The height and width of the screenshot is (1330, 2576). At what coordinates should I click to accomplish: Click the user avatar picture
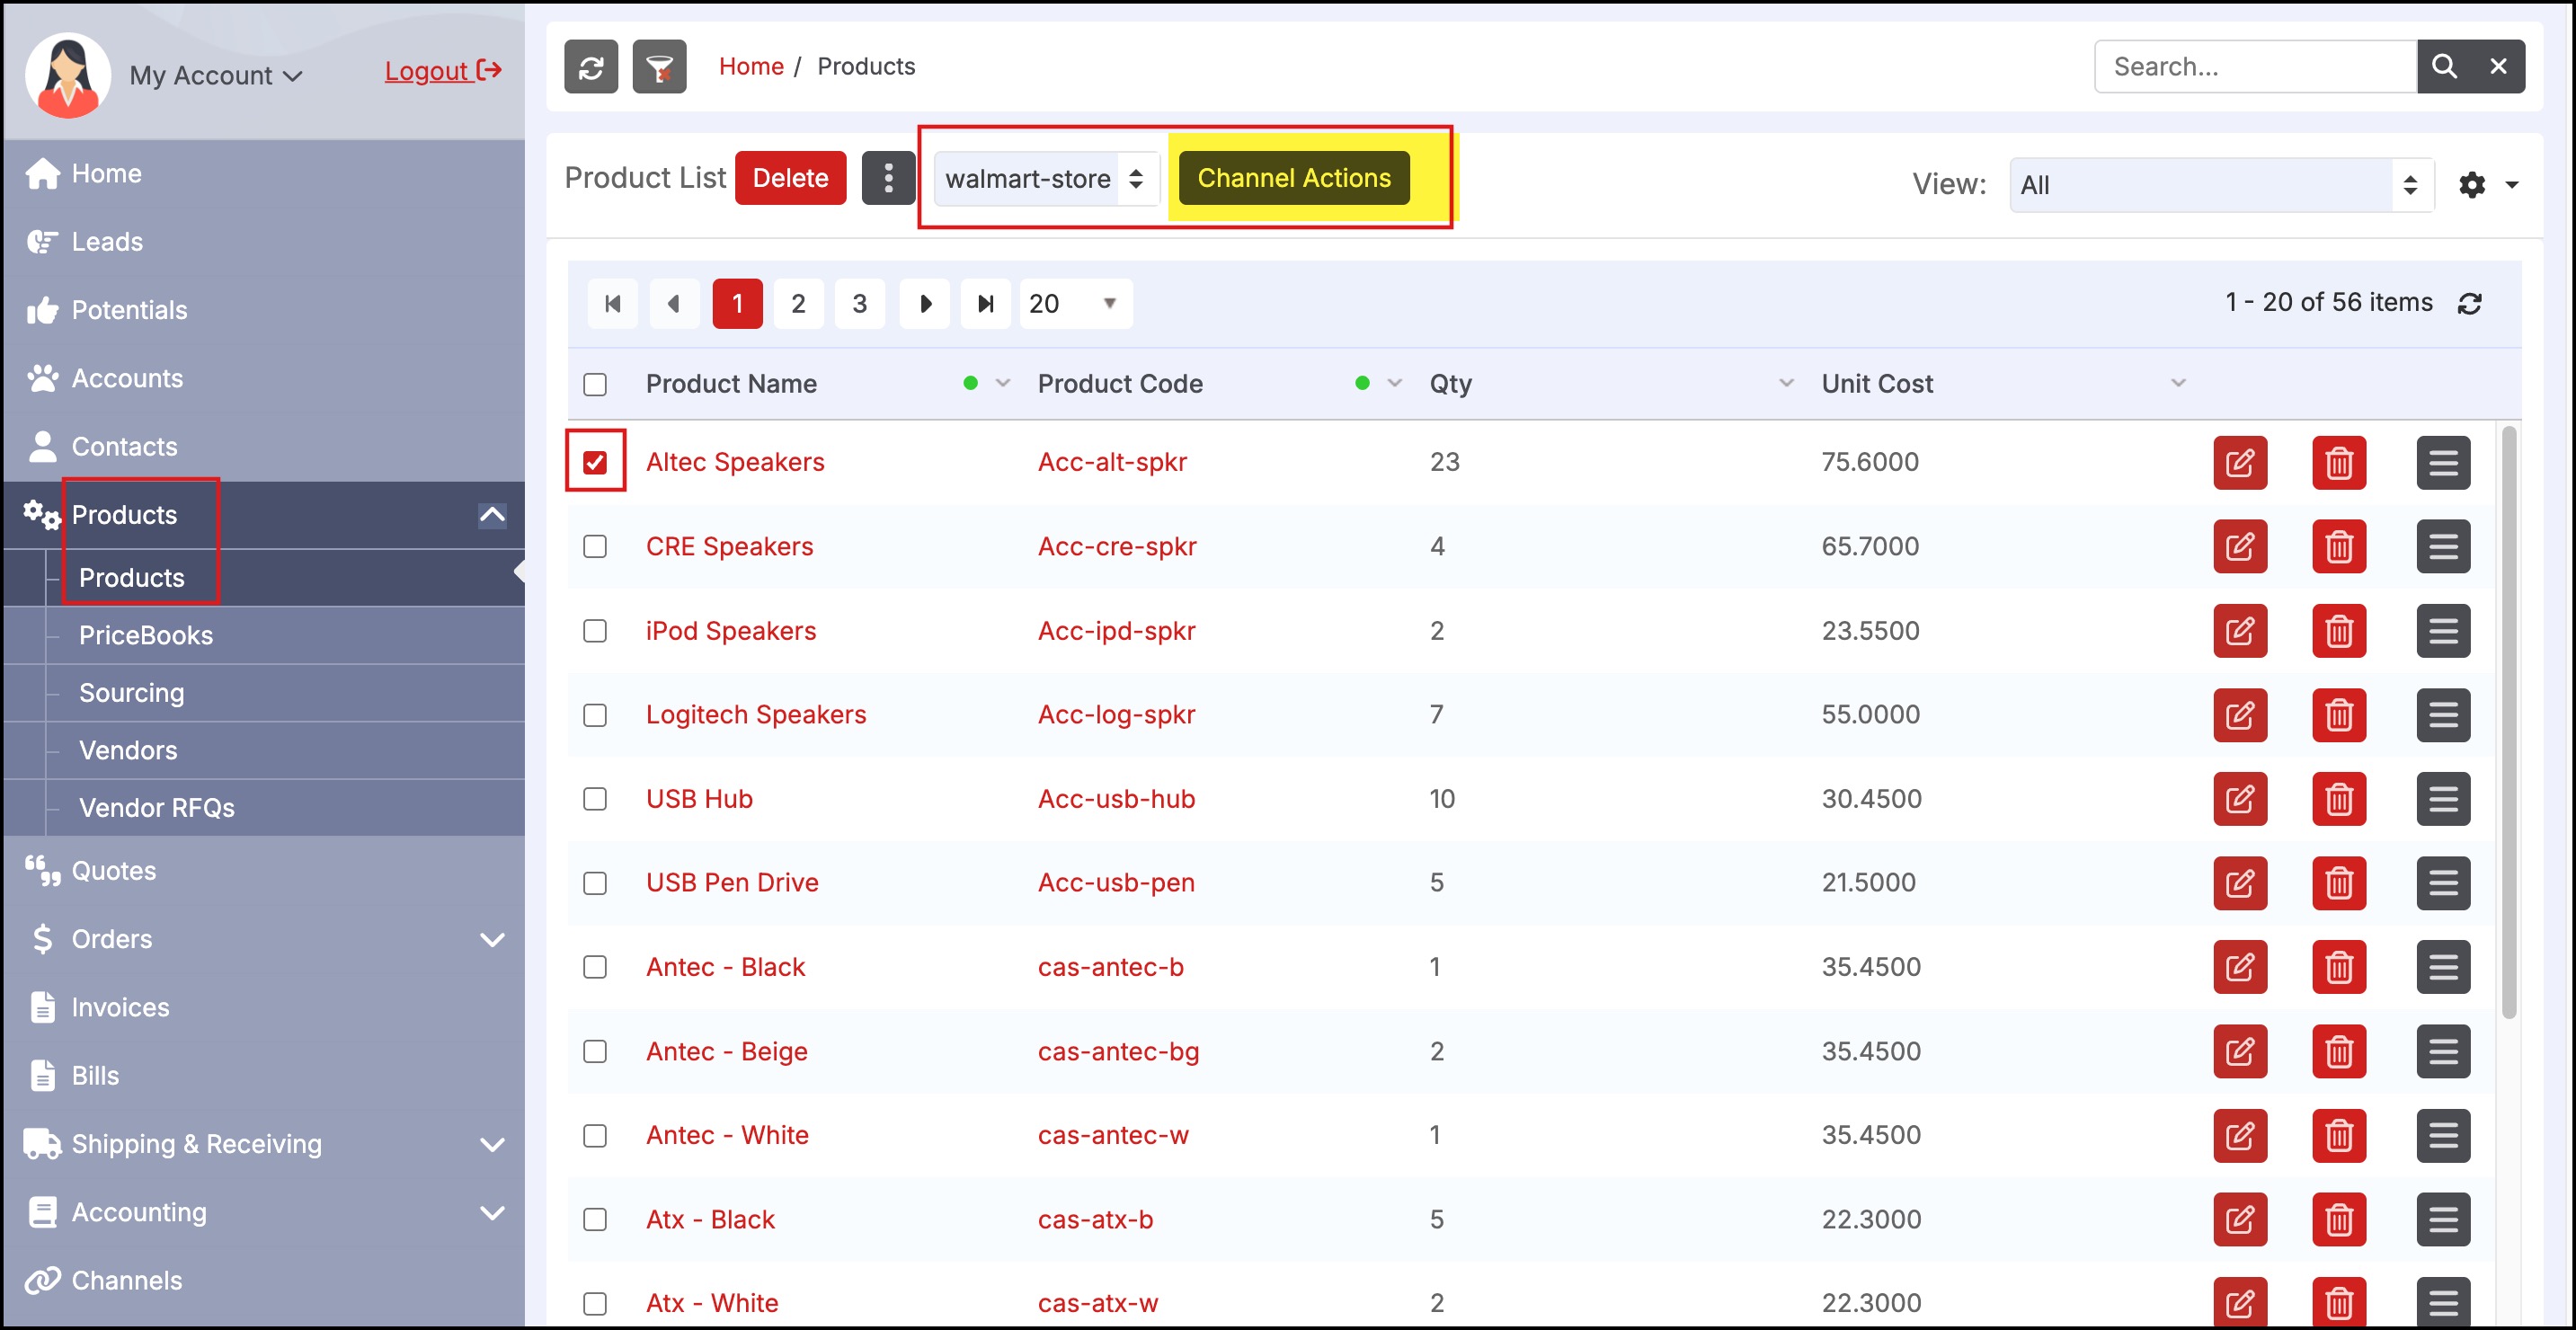pos(68,76)
